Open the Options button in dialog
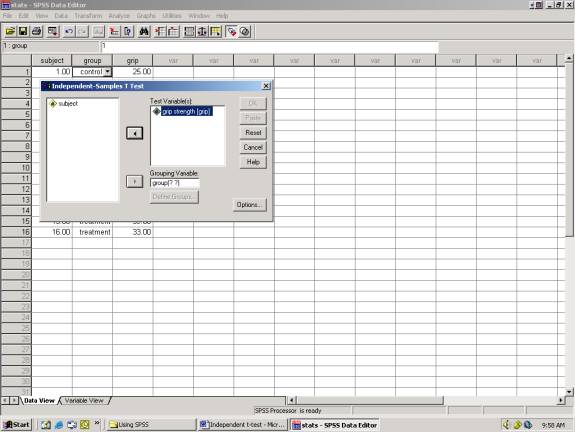The image size is (575, 432). pyautogui.click(x=249, y=204)
